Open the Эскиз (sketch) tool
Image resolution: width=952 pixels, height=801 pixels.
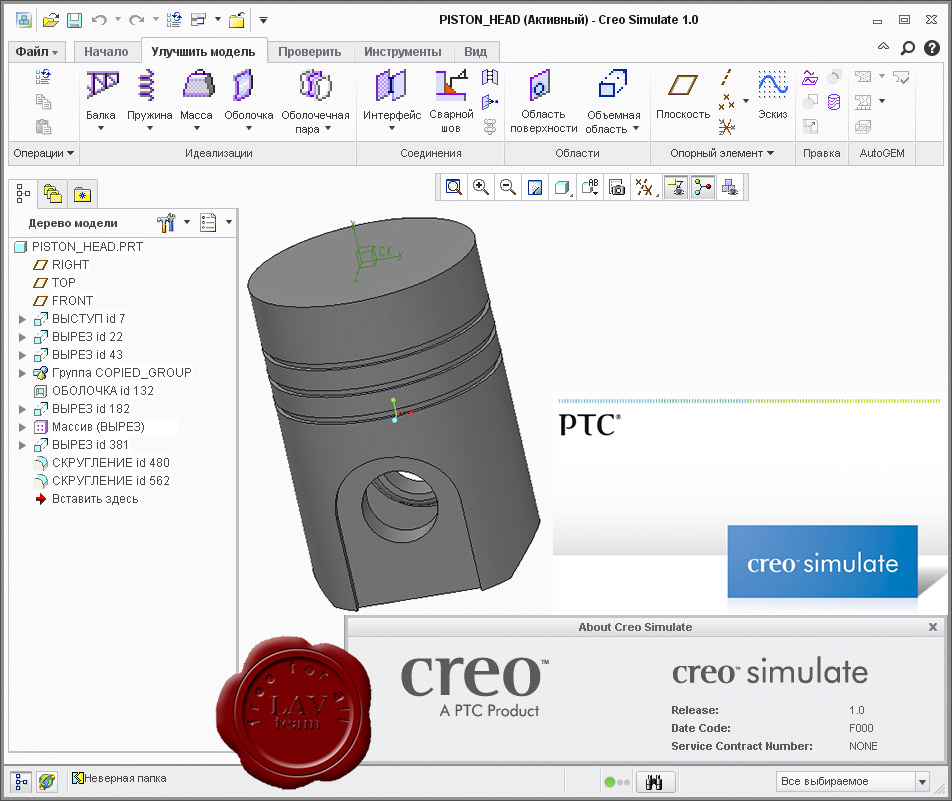pos(772,94)
